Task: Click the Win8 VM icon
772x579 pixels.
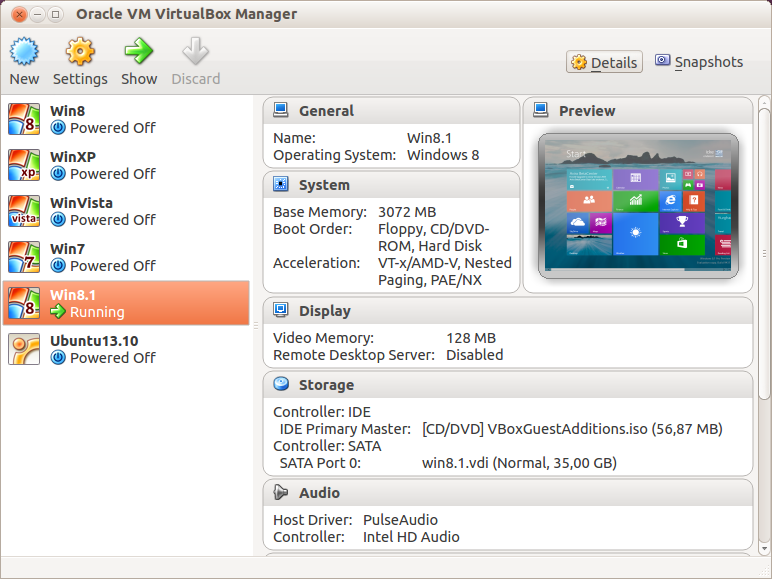Action: coord(24,119)
